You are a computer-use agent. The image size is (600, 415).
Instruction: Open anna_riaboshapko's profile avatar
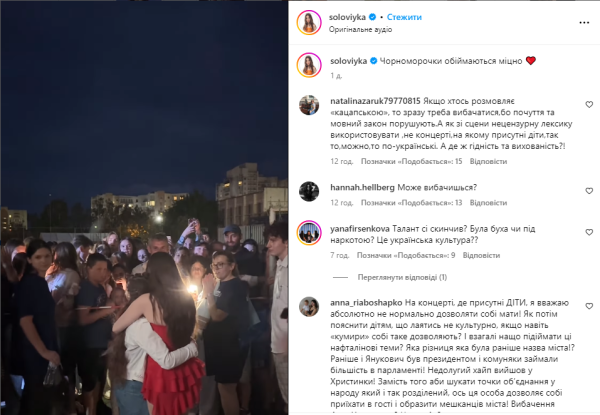click(309, 306)
